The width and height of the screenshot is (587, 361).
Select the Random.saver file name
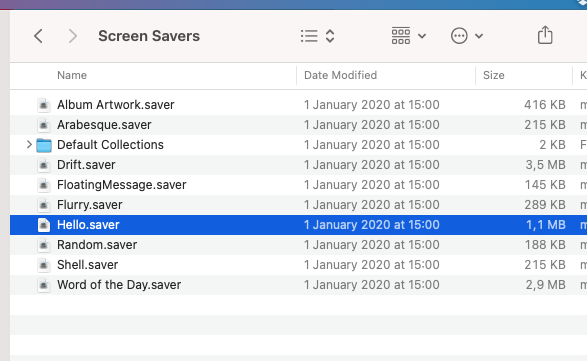tap(97, 245)
